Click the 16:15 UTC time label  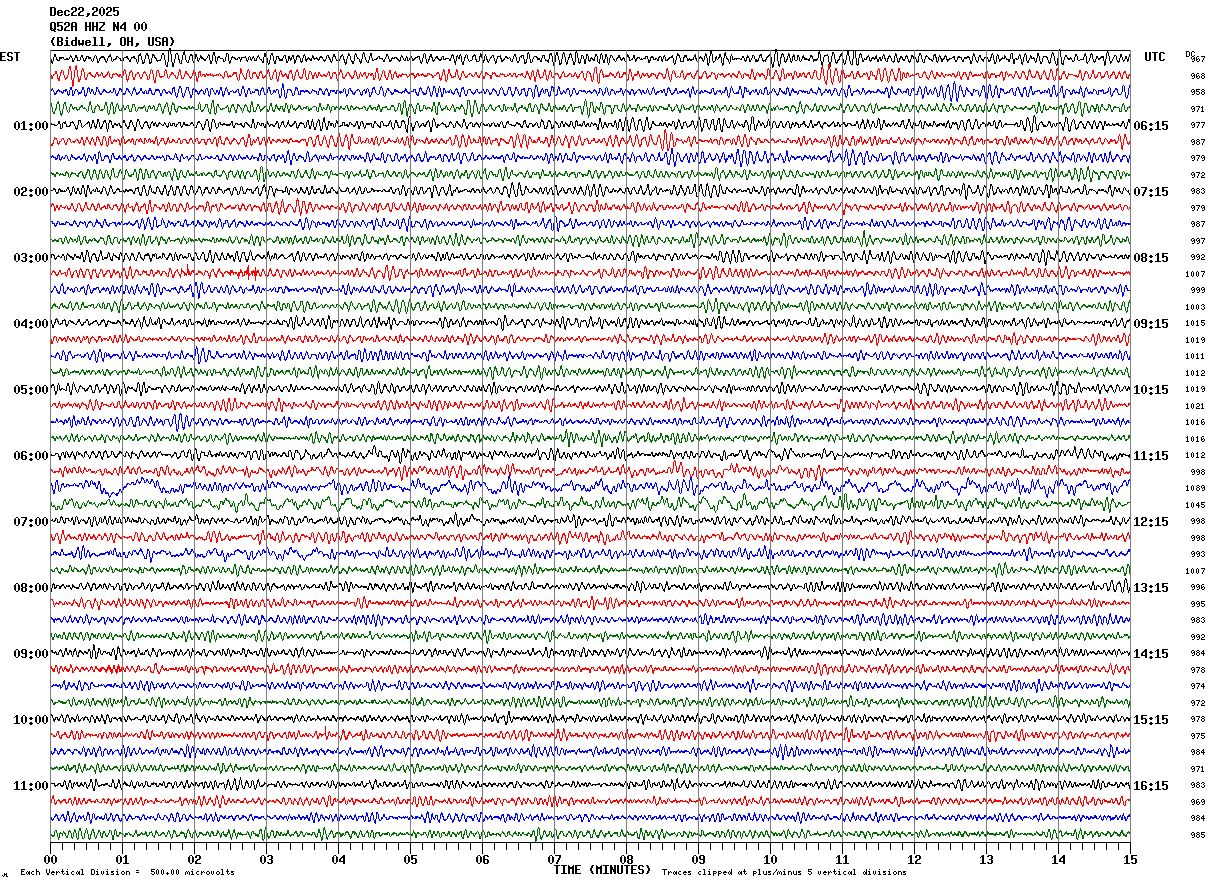[1151, 786]
